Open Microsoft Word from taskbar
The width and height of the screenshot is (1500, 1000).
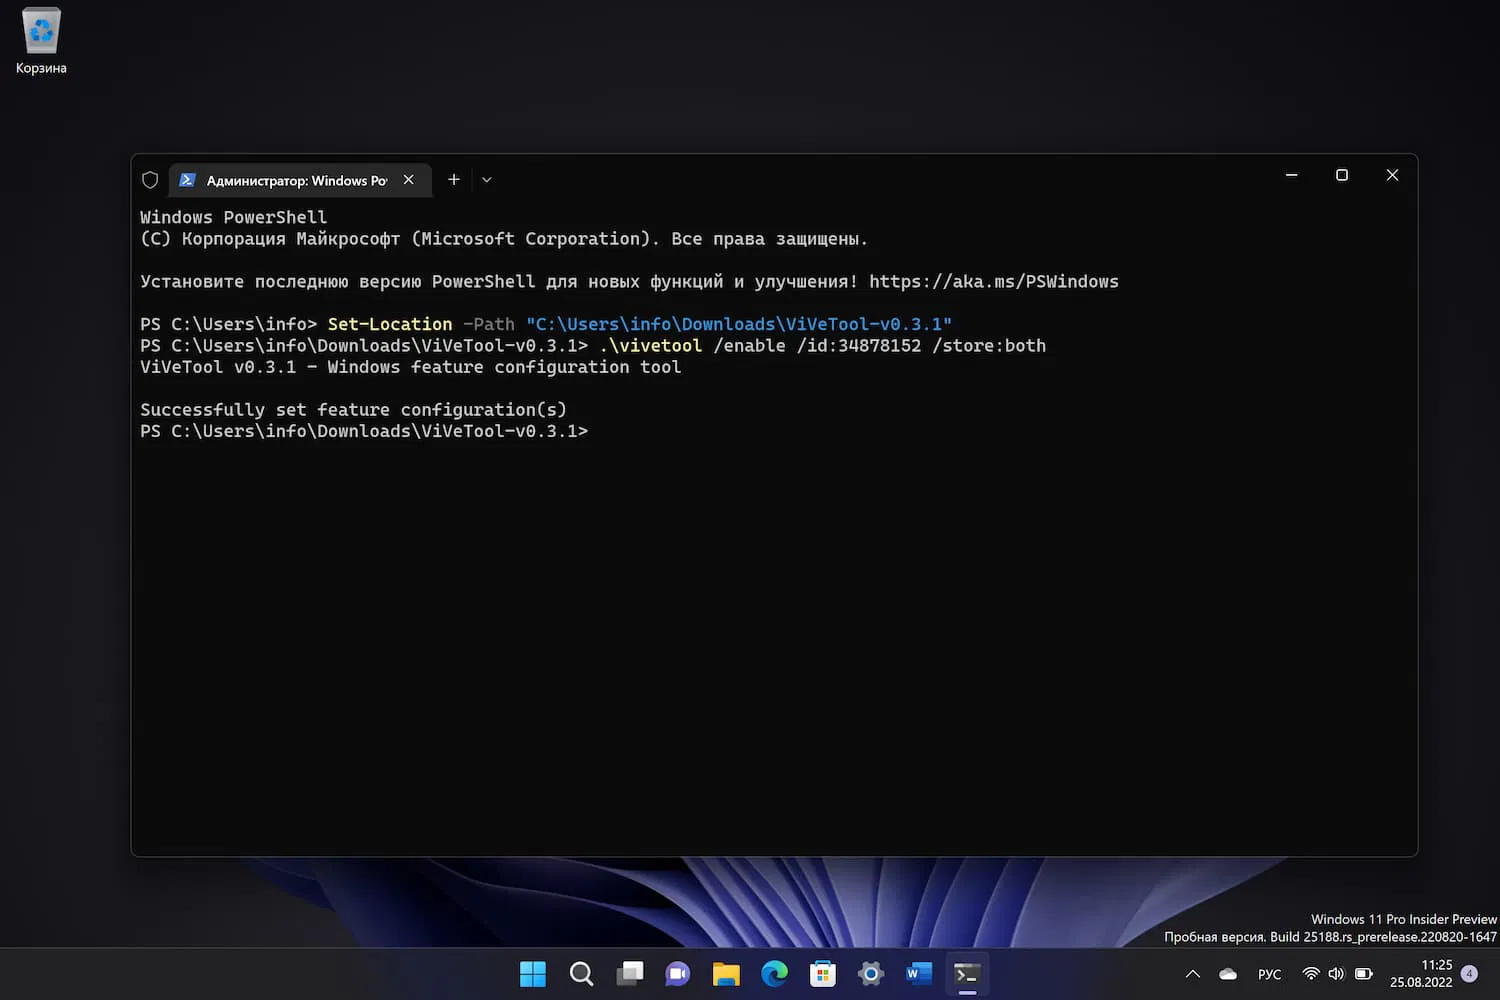919,974
